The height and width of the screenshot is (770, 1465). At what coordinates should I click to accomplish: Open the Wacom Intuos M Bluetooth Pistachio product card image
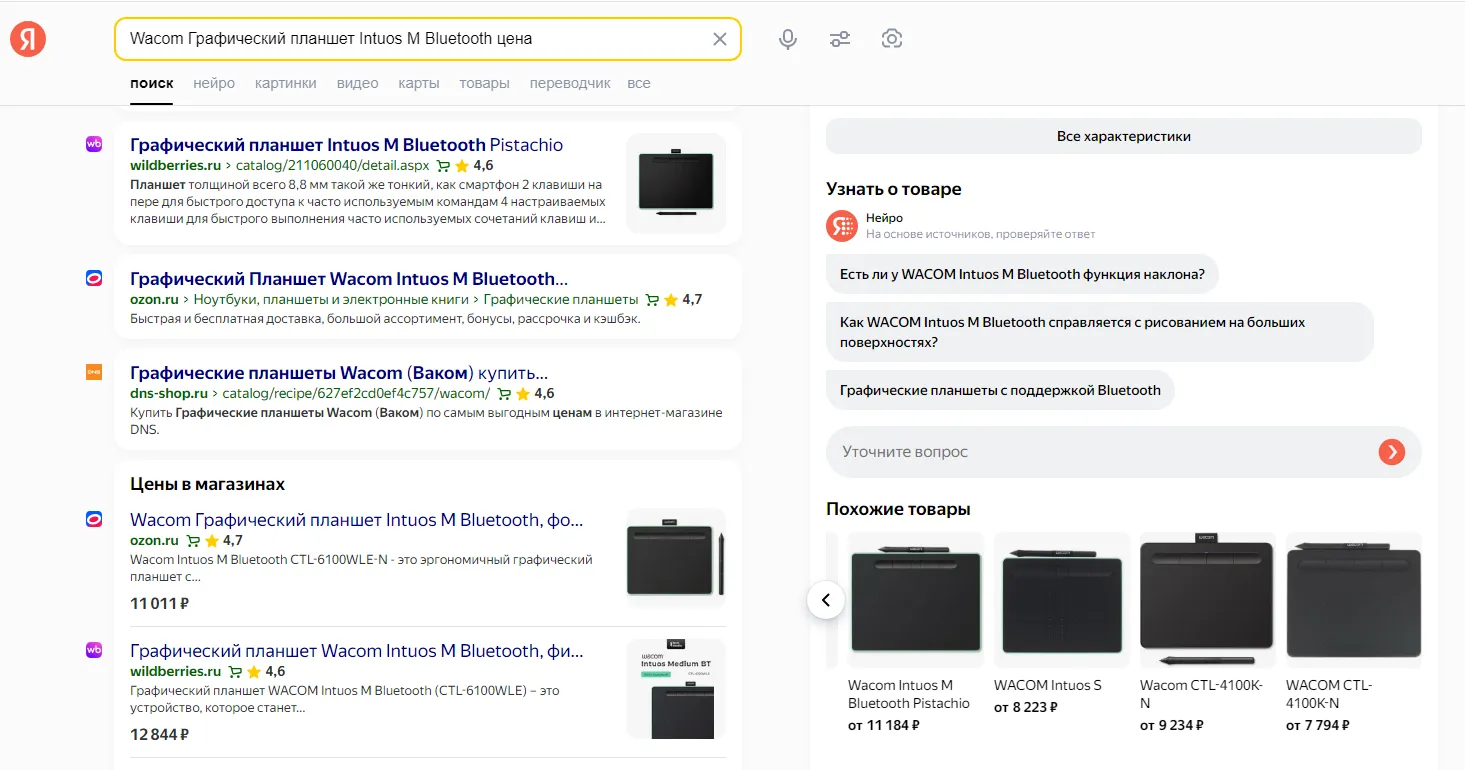(915, 600)
